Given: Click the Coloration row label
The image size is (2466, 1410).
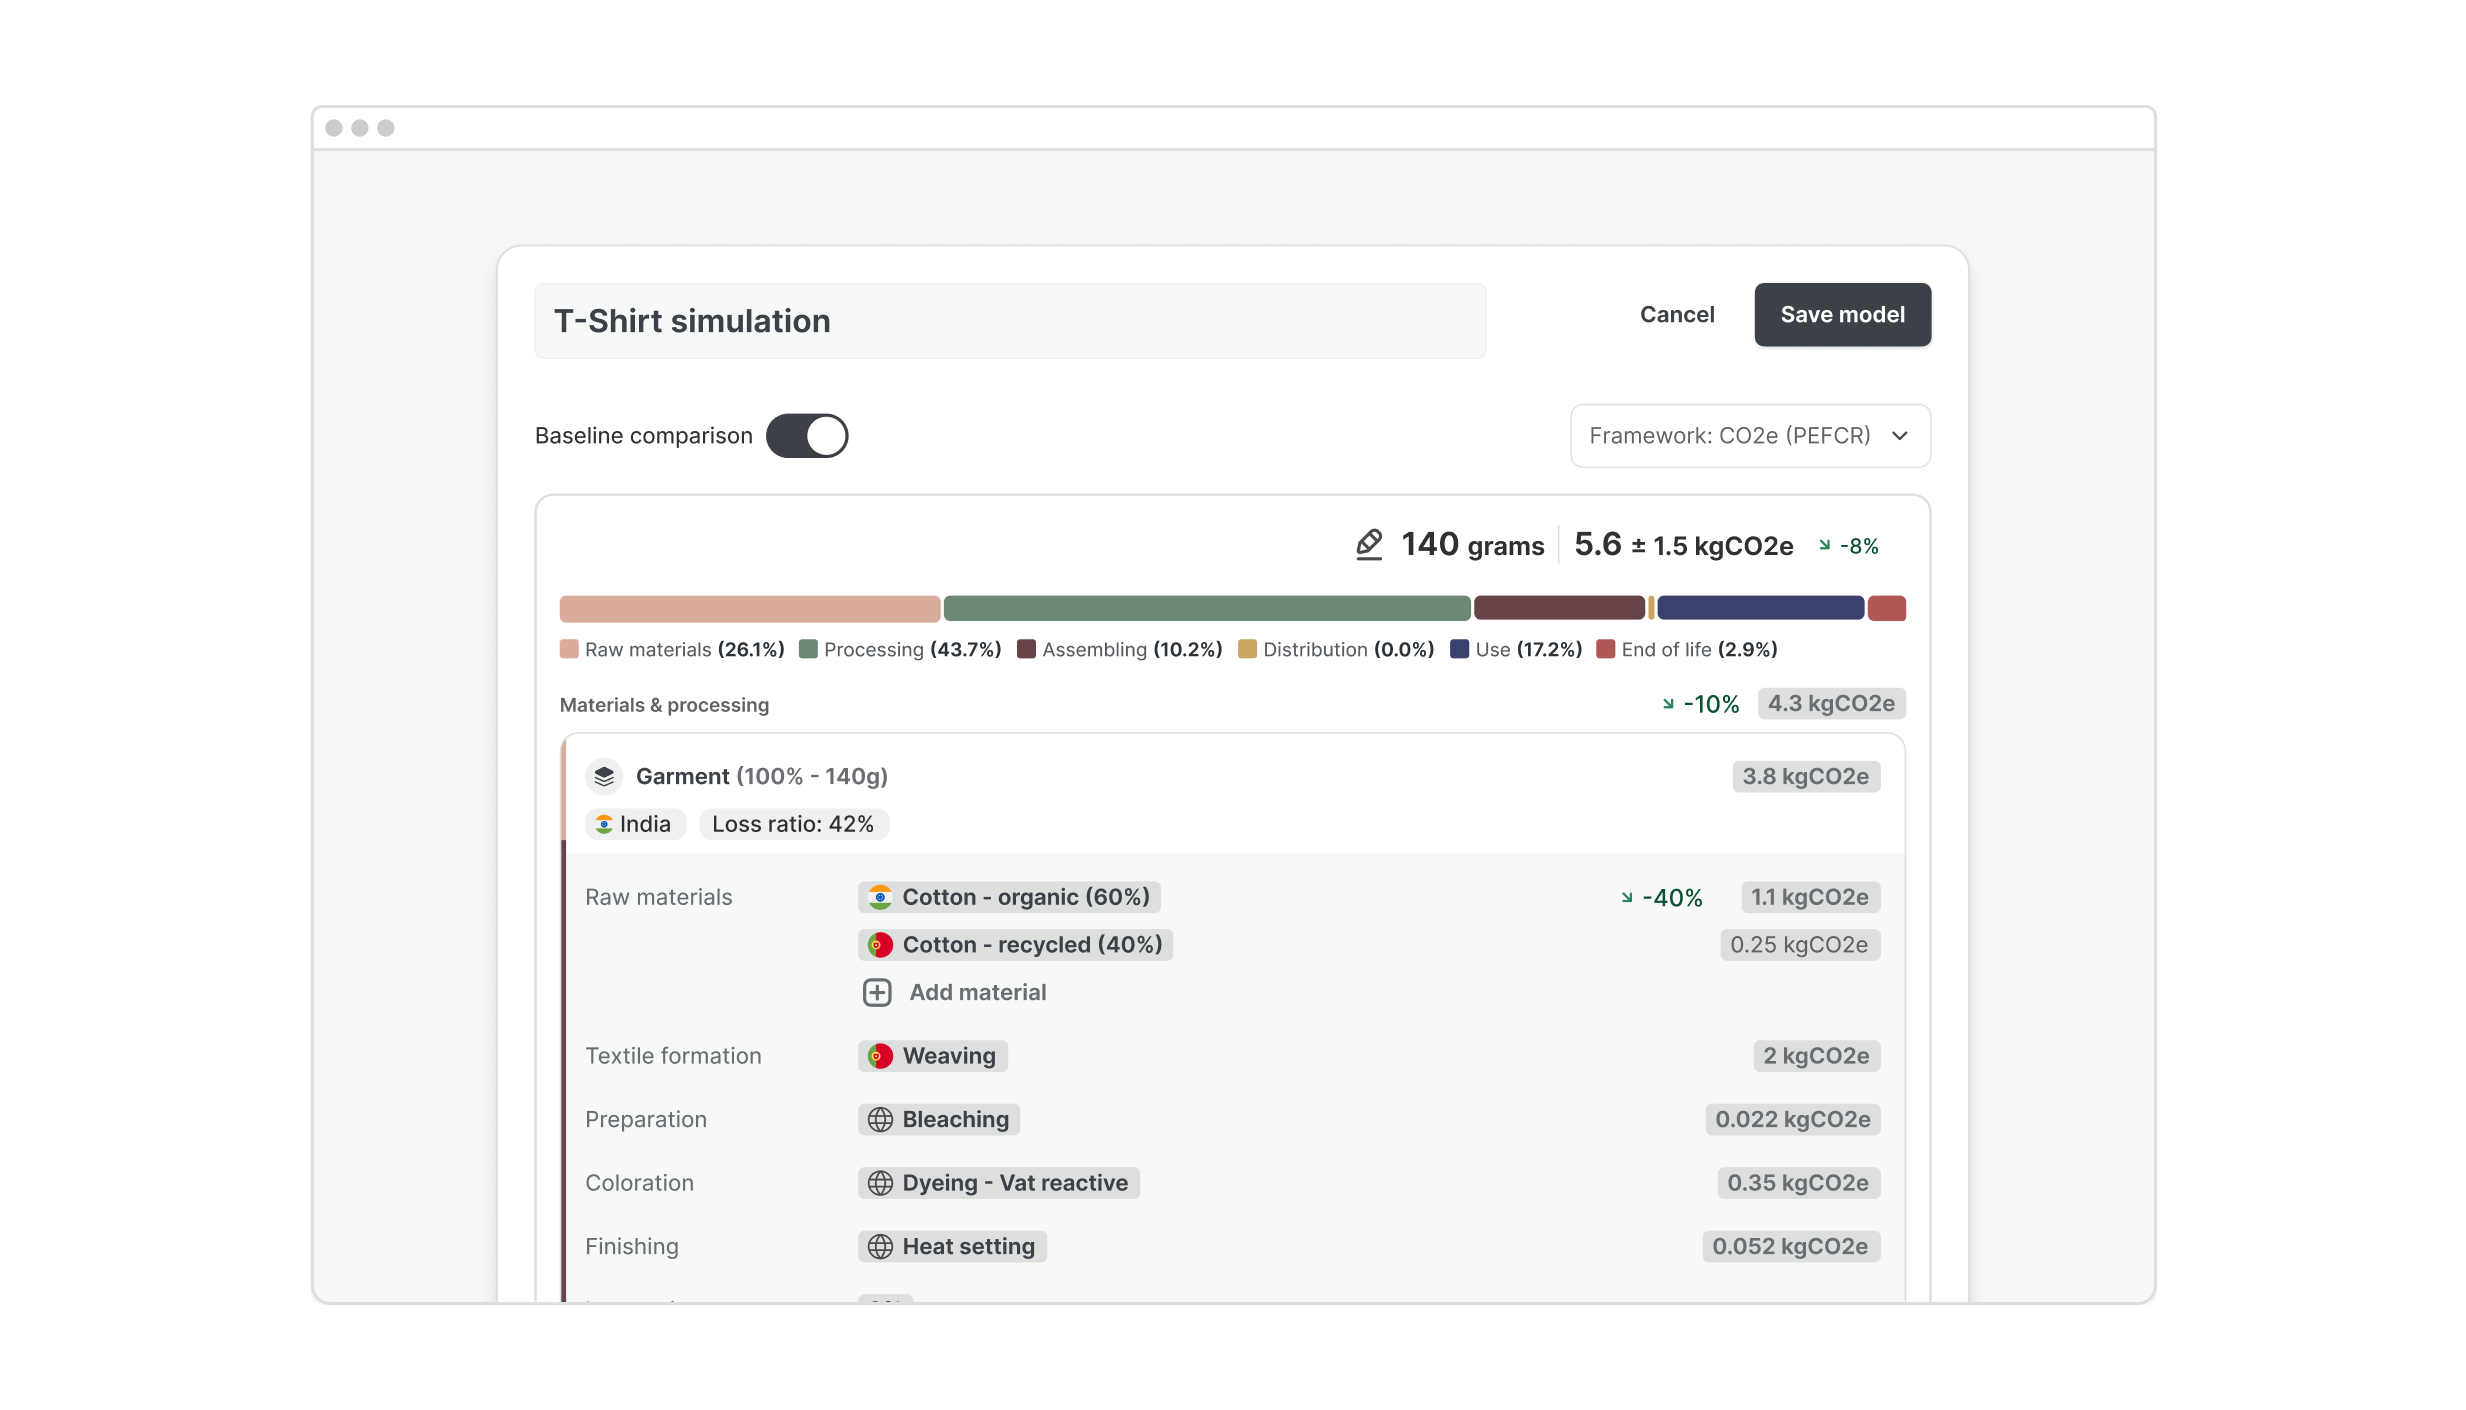Looking at the screenshot, I should (639, 1183).
